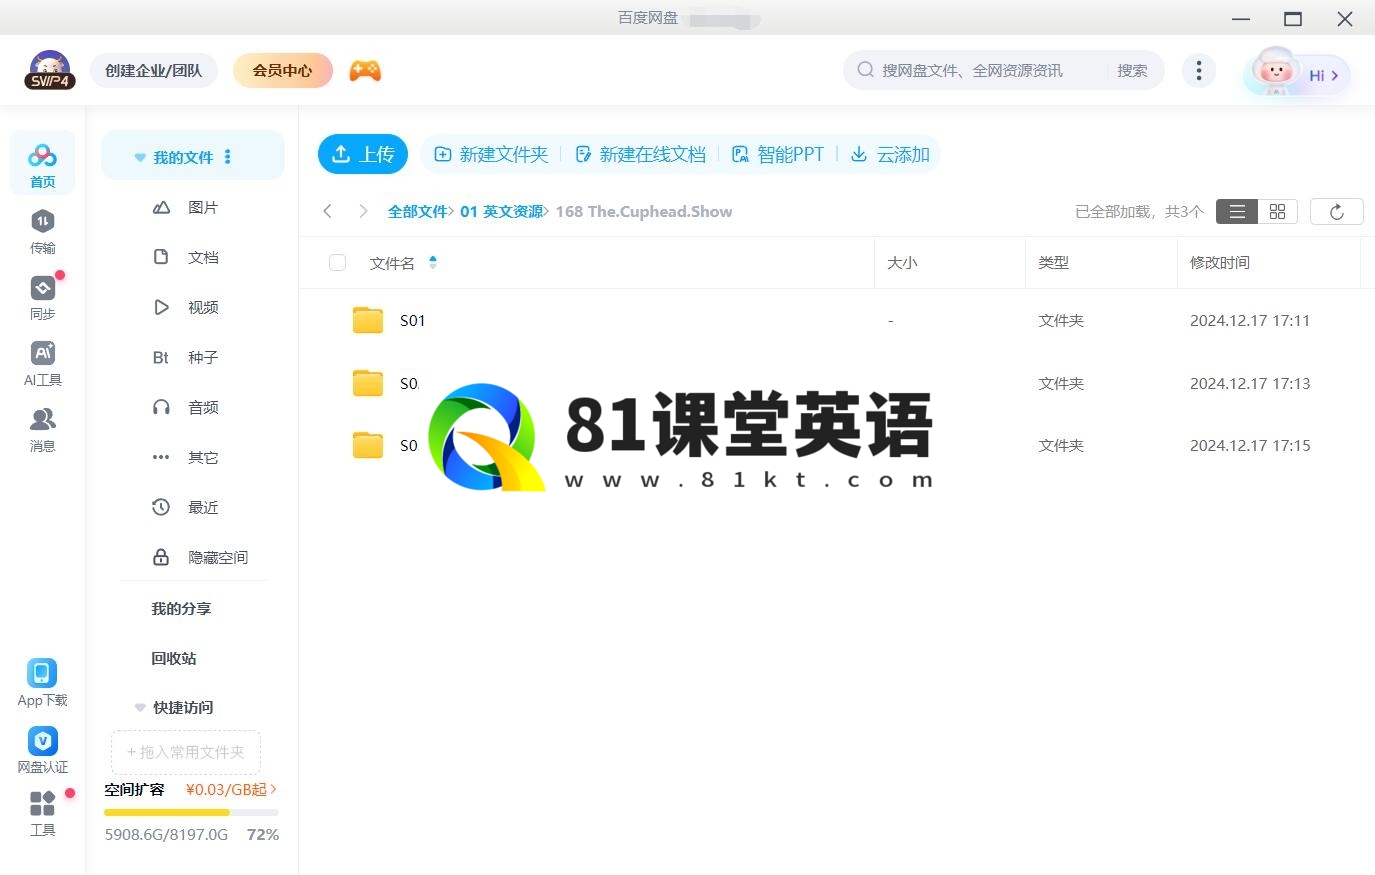Screen dimensions: 1375x875
Task: Open the Hi assistant avatar button
Action: point(1297,73)
